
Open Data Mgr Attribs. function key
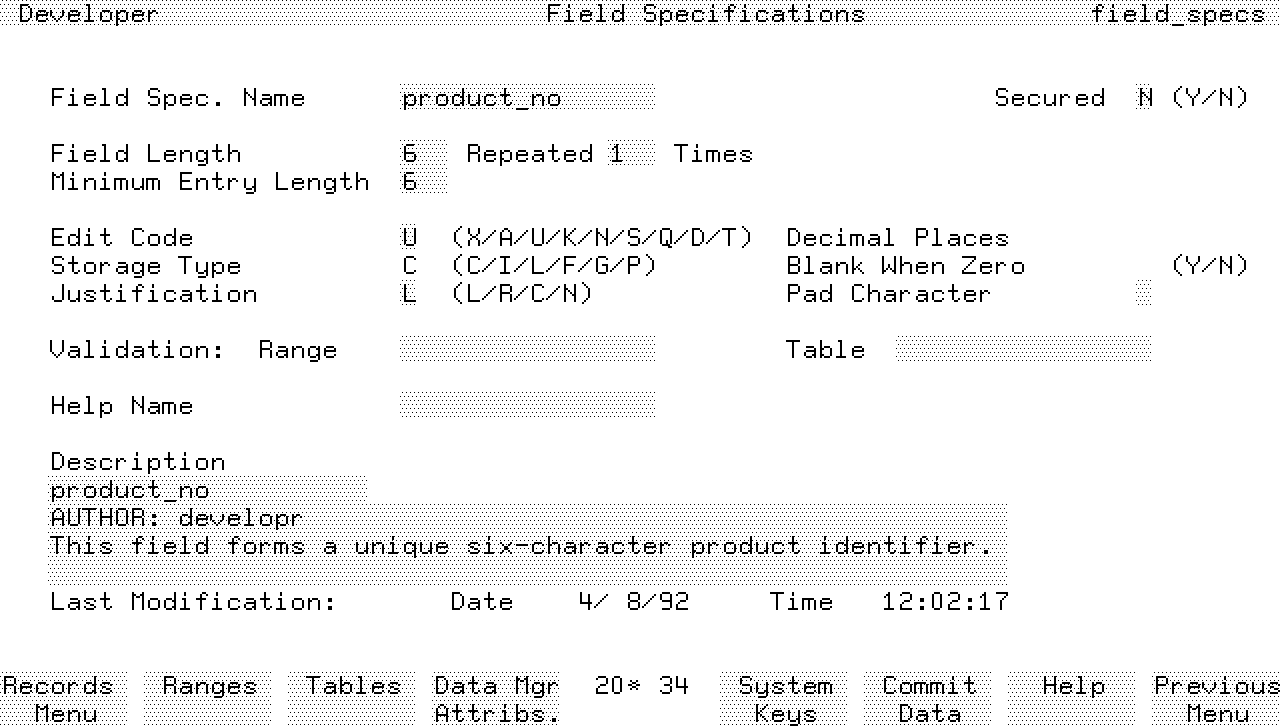[496, 699]
